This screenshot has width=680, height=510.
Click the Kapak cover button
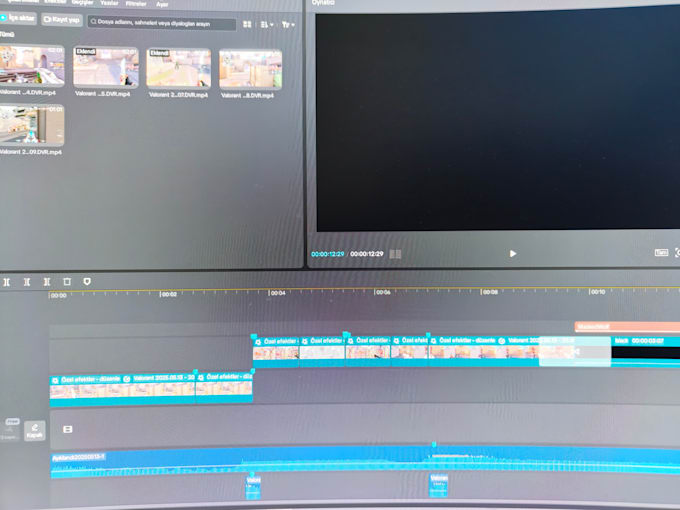[35, 431]
